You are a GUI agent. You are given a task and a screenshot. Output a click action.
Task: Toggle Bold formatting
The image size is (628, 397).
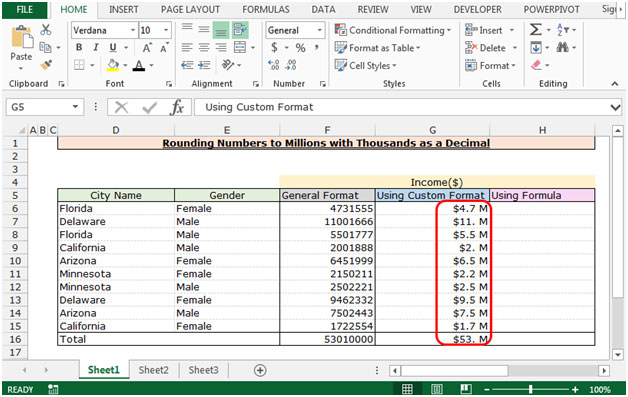79,47
